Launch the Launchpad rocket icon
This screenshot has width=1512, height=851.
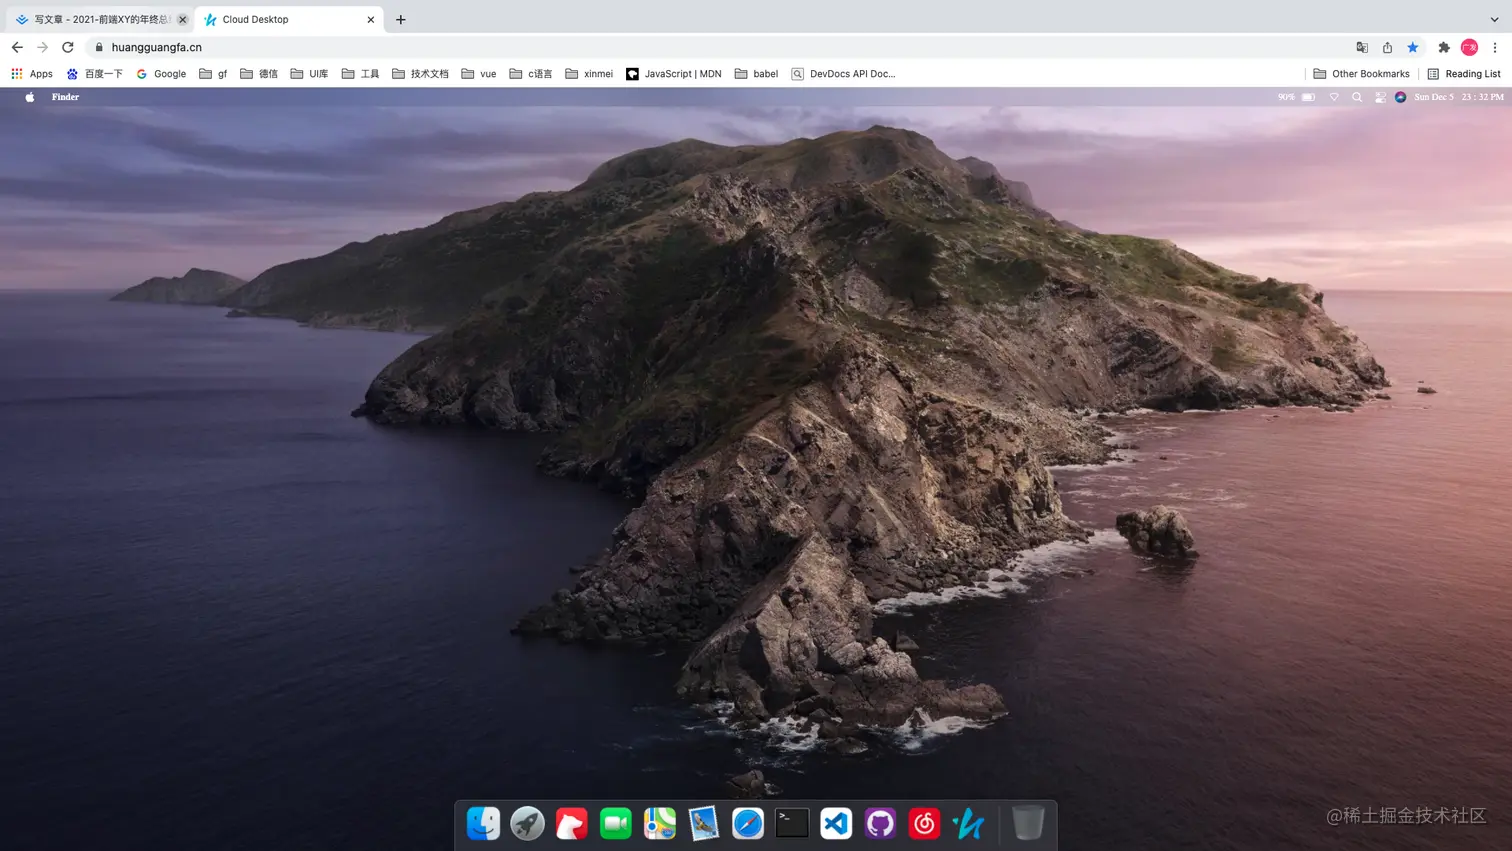point(527,823)
